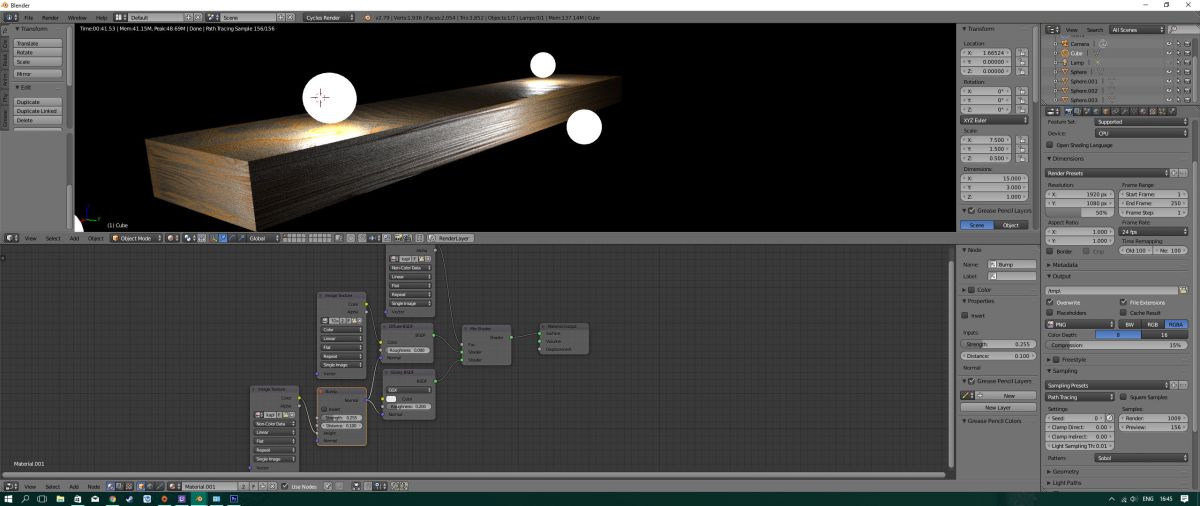Toggle visibility eye of Camera in outliner
The image size is (1200, 506).
tap(1167, 44)
